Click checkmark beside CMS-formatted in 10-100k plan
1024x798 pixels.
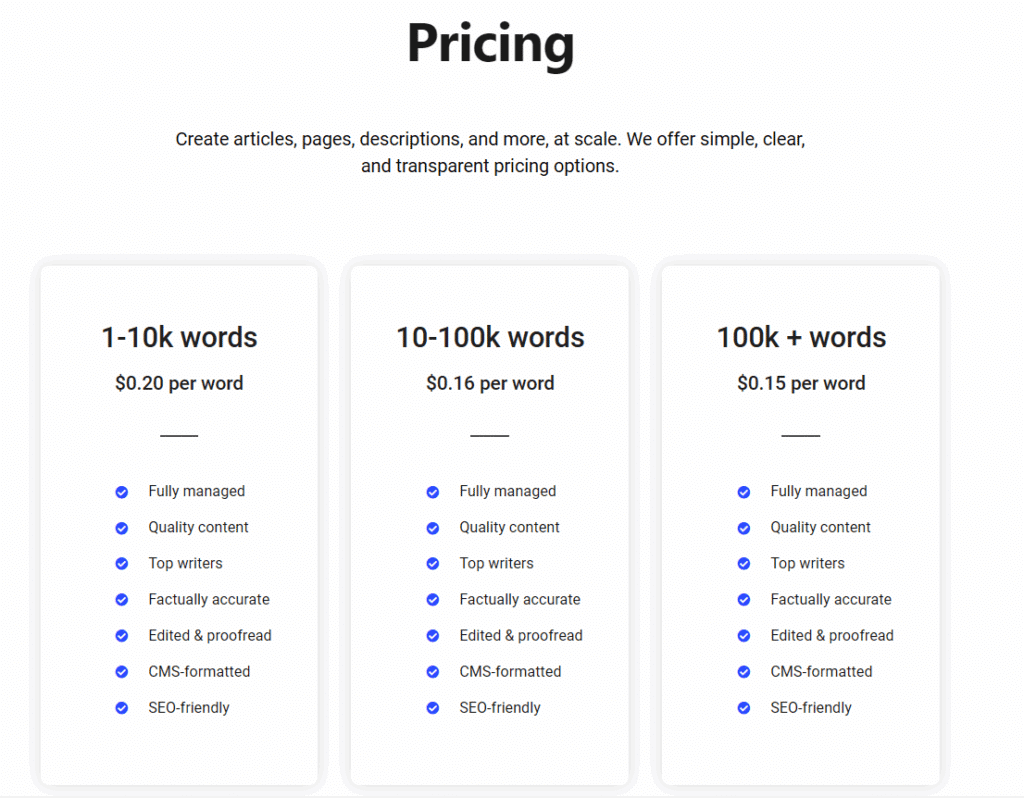(x=432, y=672)
